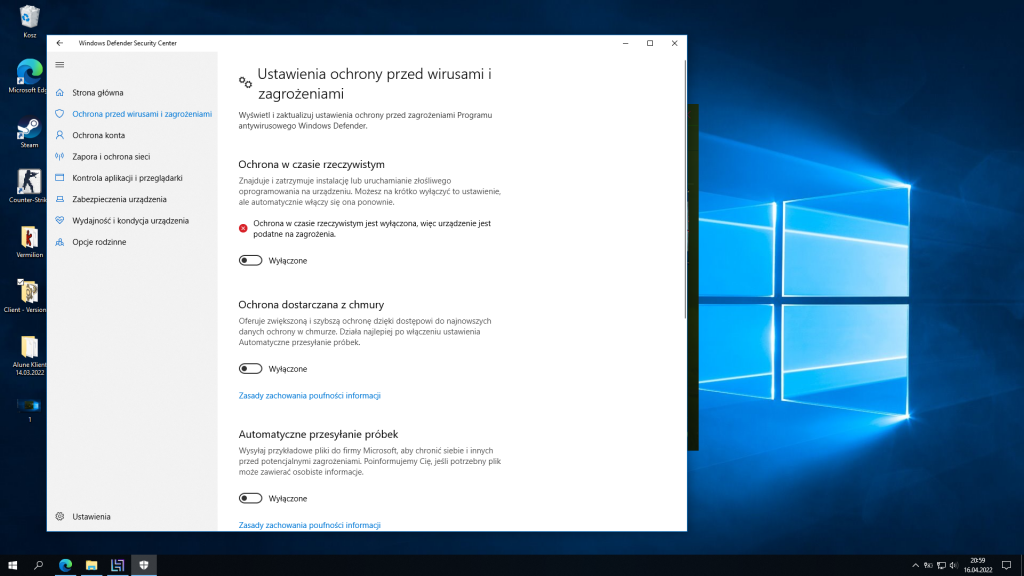Launch Edge from the taskbar

[65, 566]
